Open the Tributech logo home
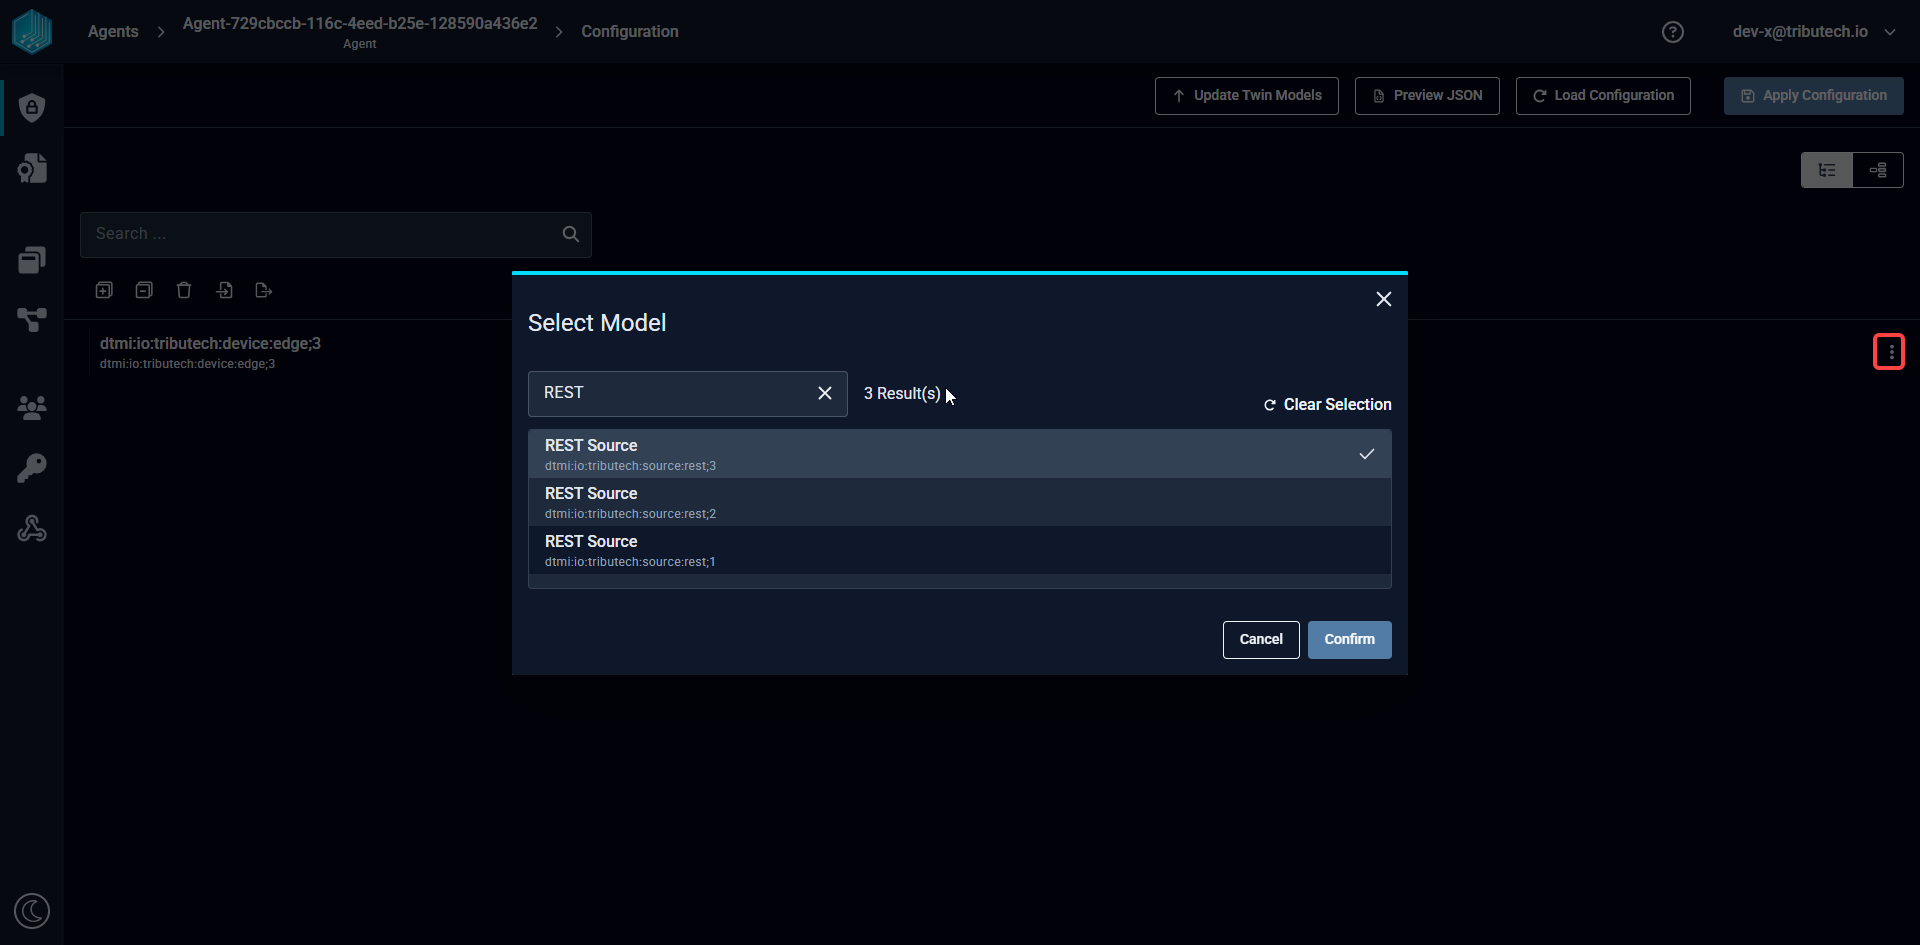1920x945 pixels. 32,31
